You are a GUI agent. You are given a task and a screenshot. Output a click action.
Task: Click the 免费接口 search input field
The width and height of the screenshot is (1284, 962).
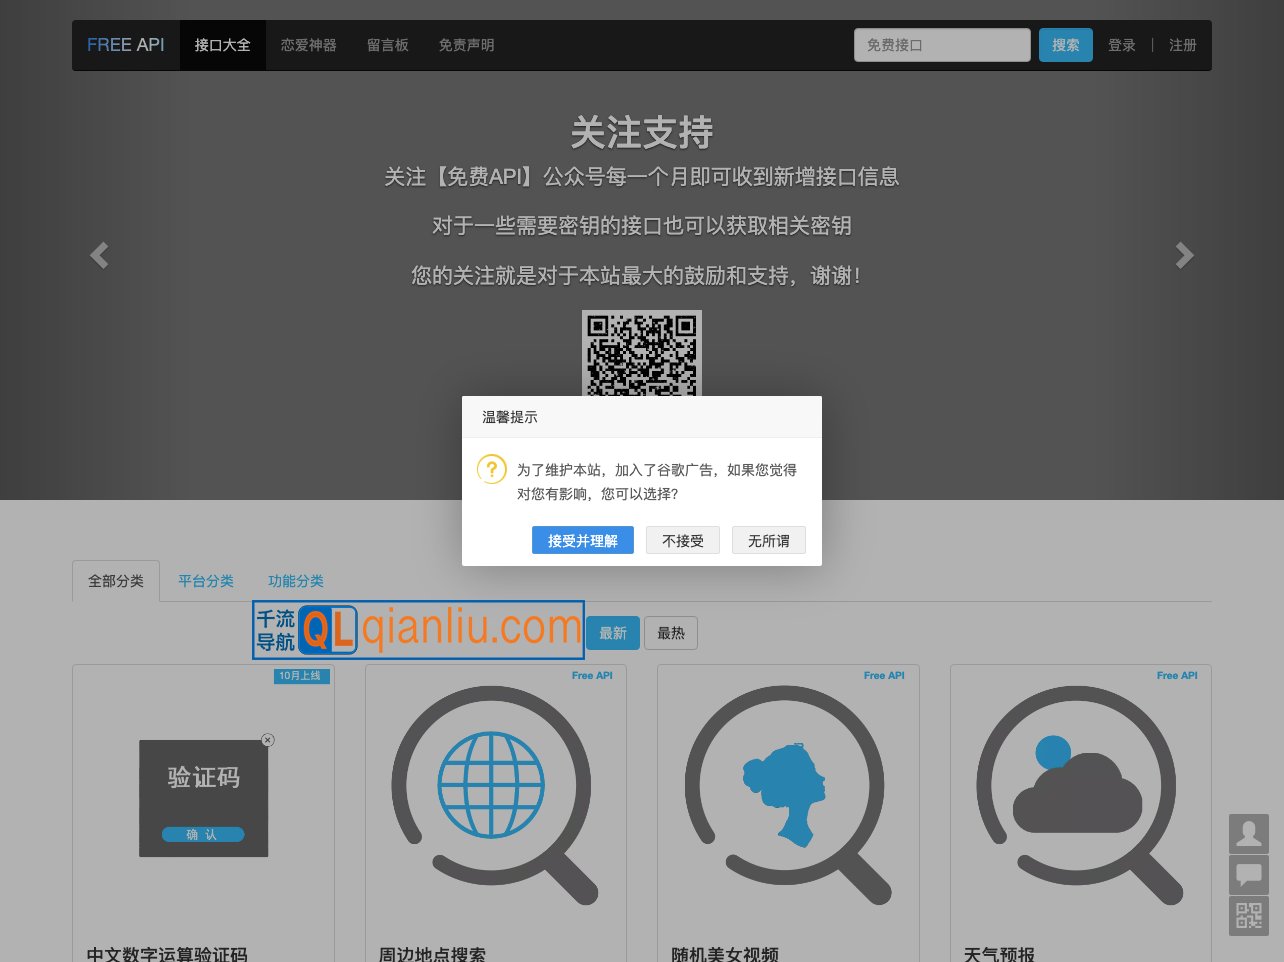click(x=941, y=45)
